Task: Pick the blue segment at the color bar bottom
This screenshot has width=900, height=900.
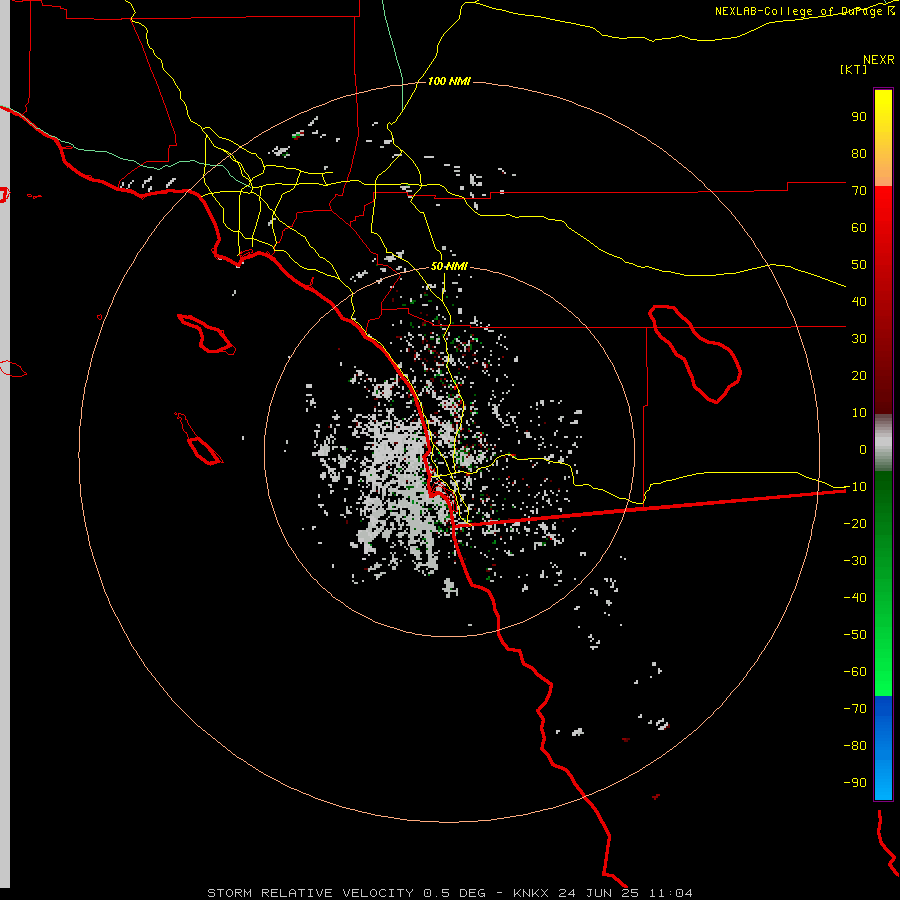Action: [x=883, y=748]
